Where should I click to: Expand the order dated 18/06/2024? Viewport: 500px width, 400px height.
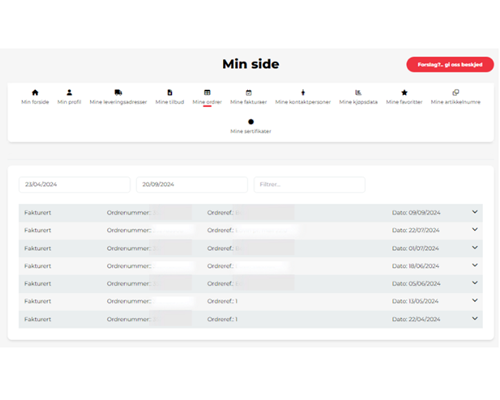[x=475, y=265]
